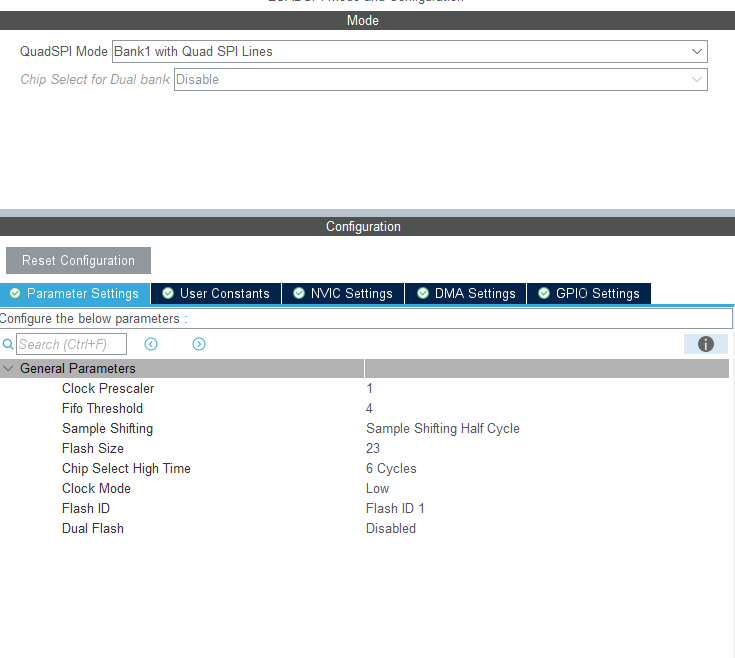
Task: Click NVIC Settings green check icon
Action: (299, 293)
